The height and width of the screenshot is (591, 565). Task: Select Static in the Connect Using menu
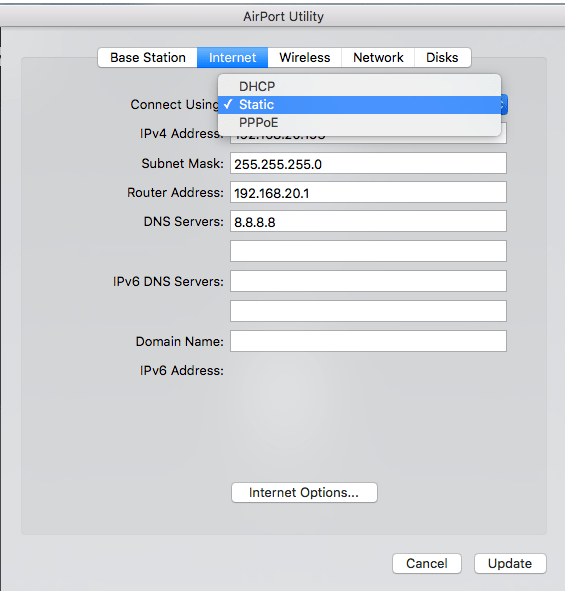click(359, 104)
